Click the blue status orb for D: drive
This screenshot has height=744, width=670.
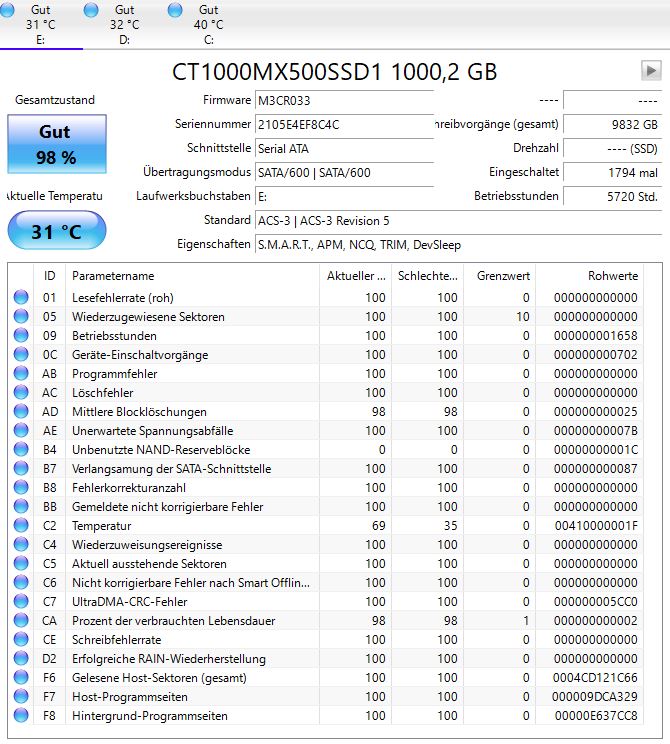click(x=91, y=10)
